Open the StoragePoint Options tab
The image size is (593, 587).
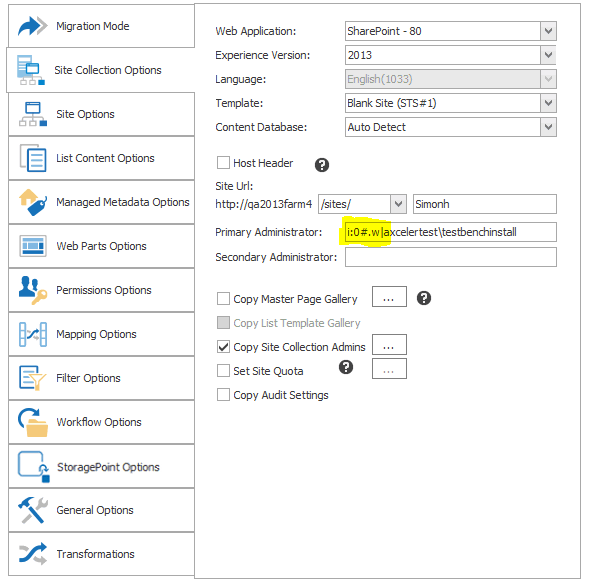(x=101, y=467)
